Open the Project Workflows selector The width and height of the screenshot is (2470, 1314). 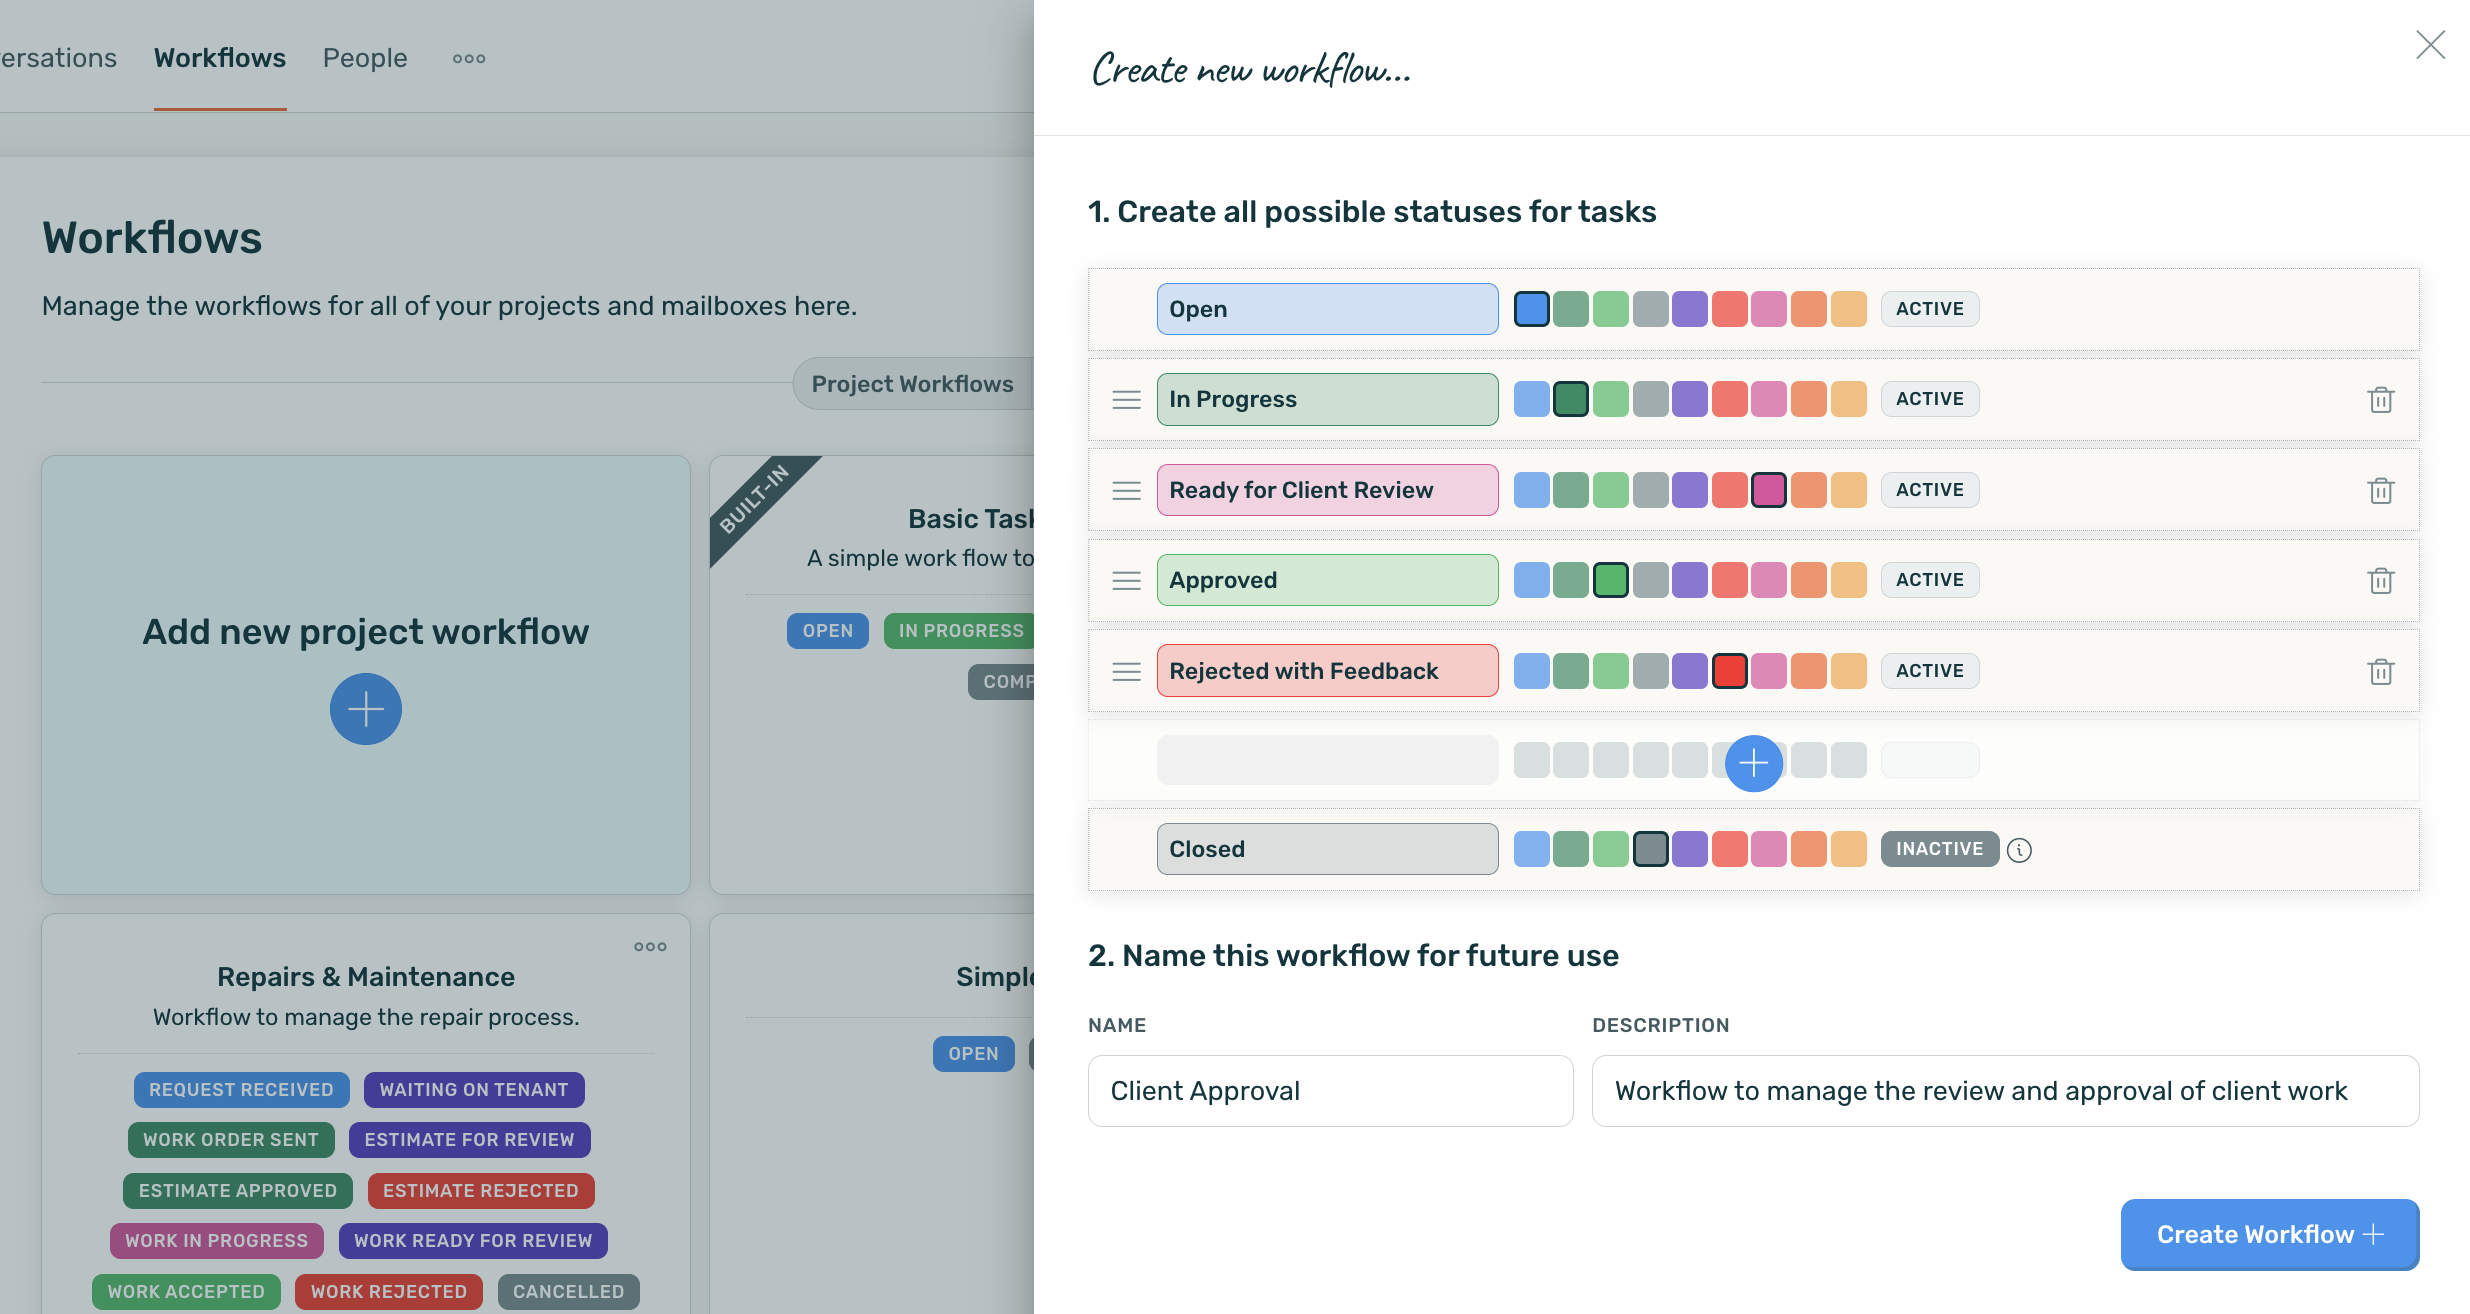point(912,383)
